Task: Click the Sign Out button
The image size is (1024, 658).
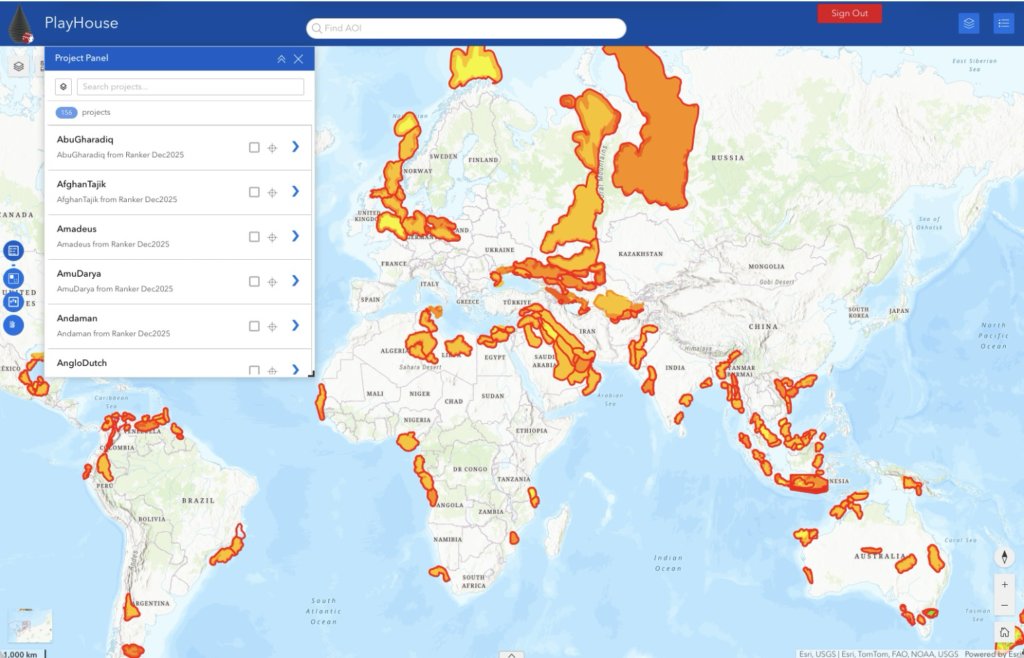Action: click(x=850, y=13)
